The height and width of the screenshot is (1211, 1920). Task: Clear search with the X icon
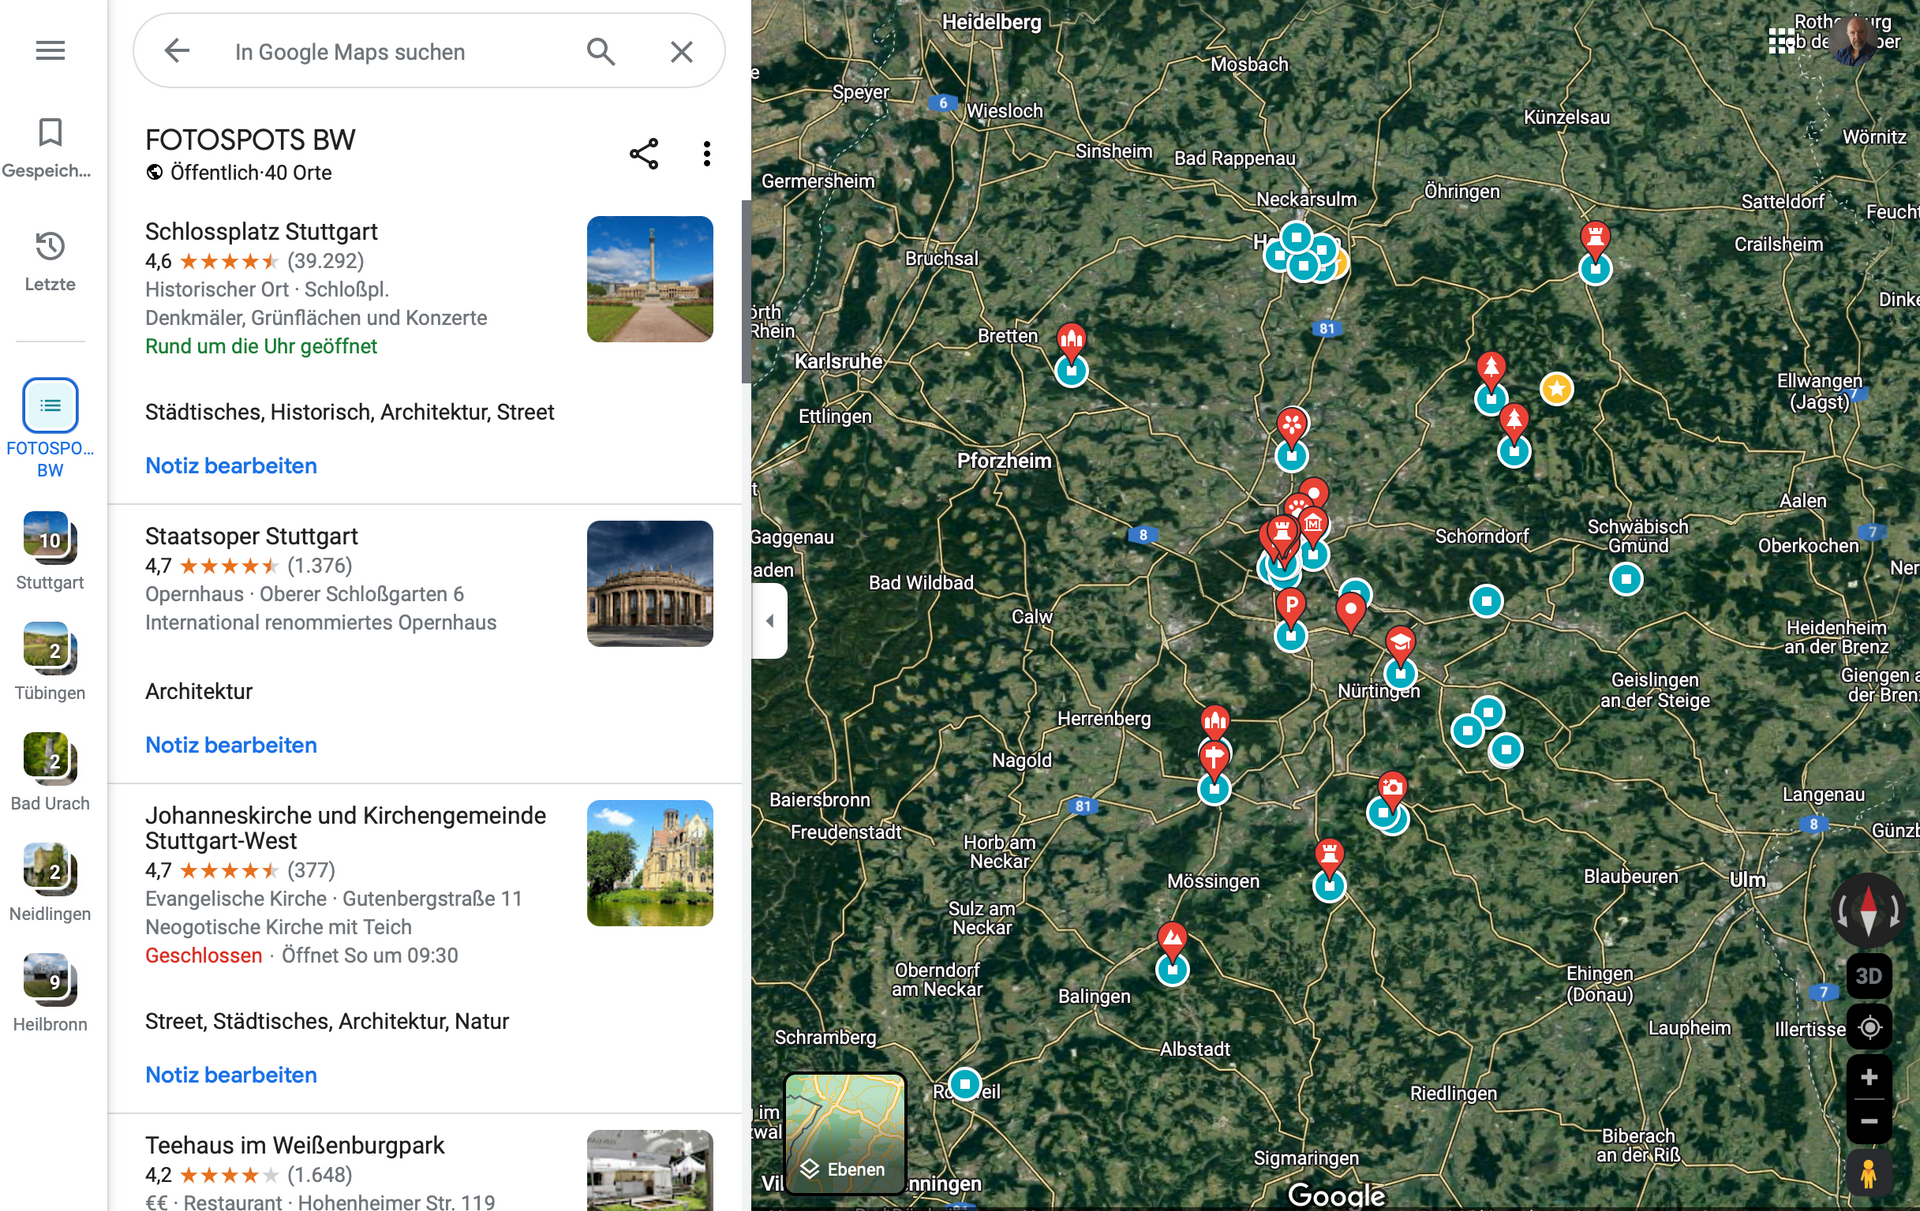click(681, 51)
